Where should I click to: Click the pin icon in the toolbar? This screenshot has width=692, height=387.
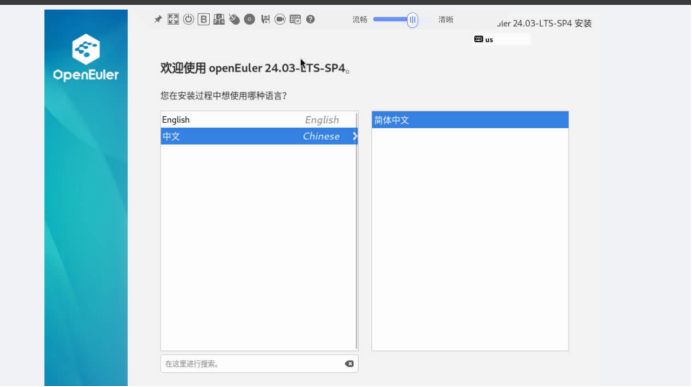tap(158, 19)
